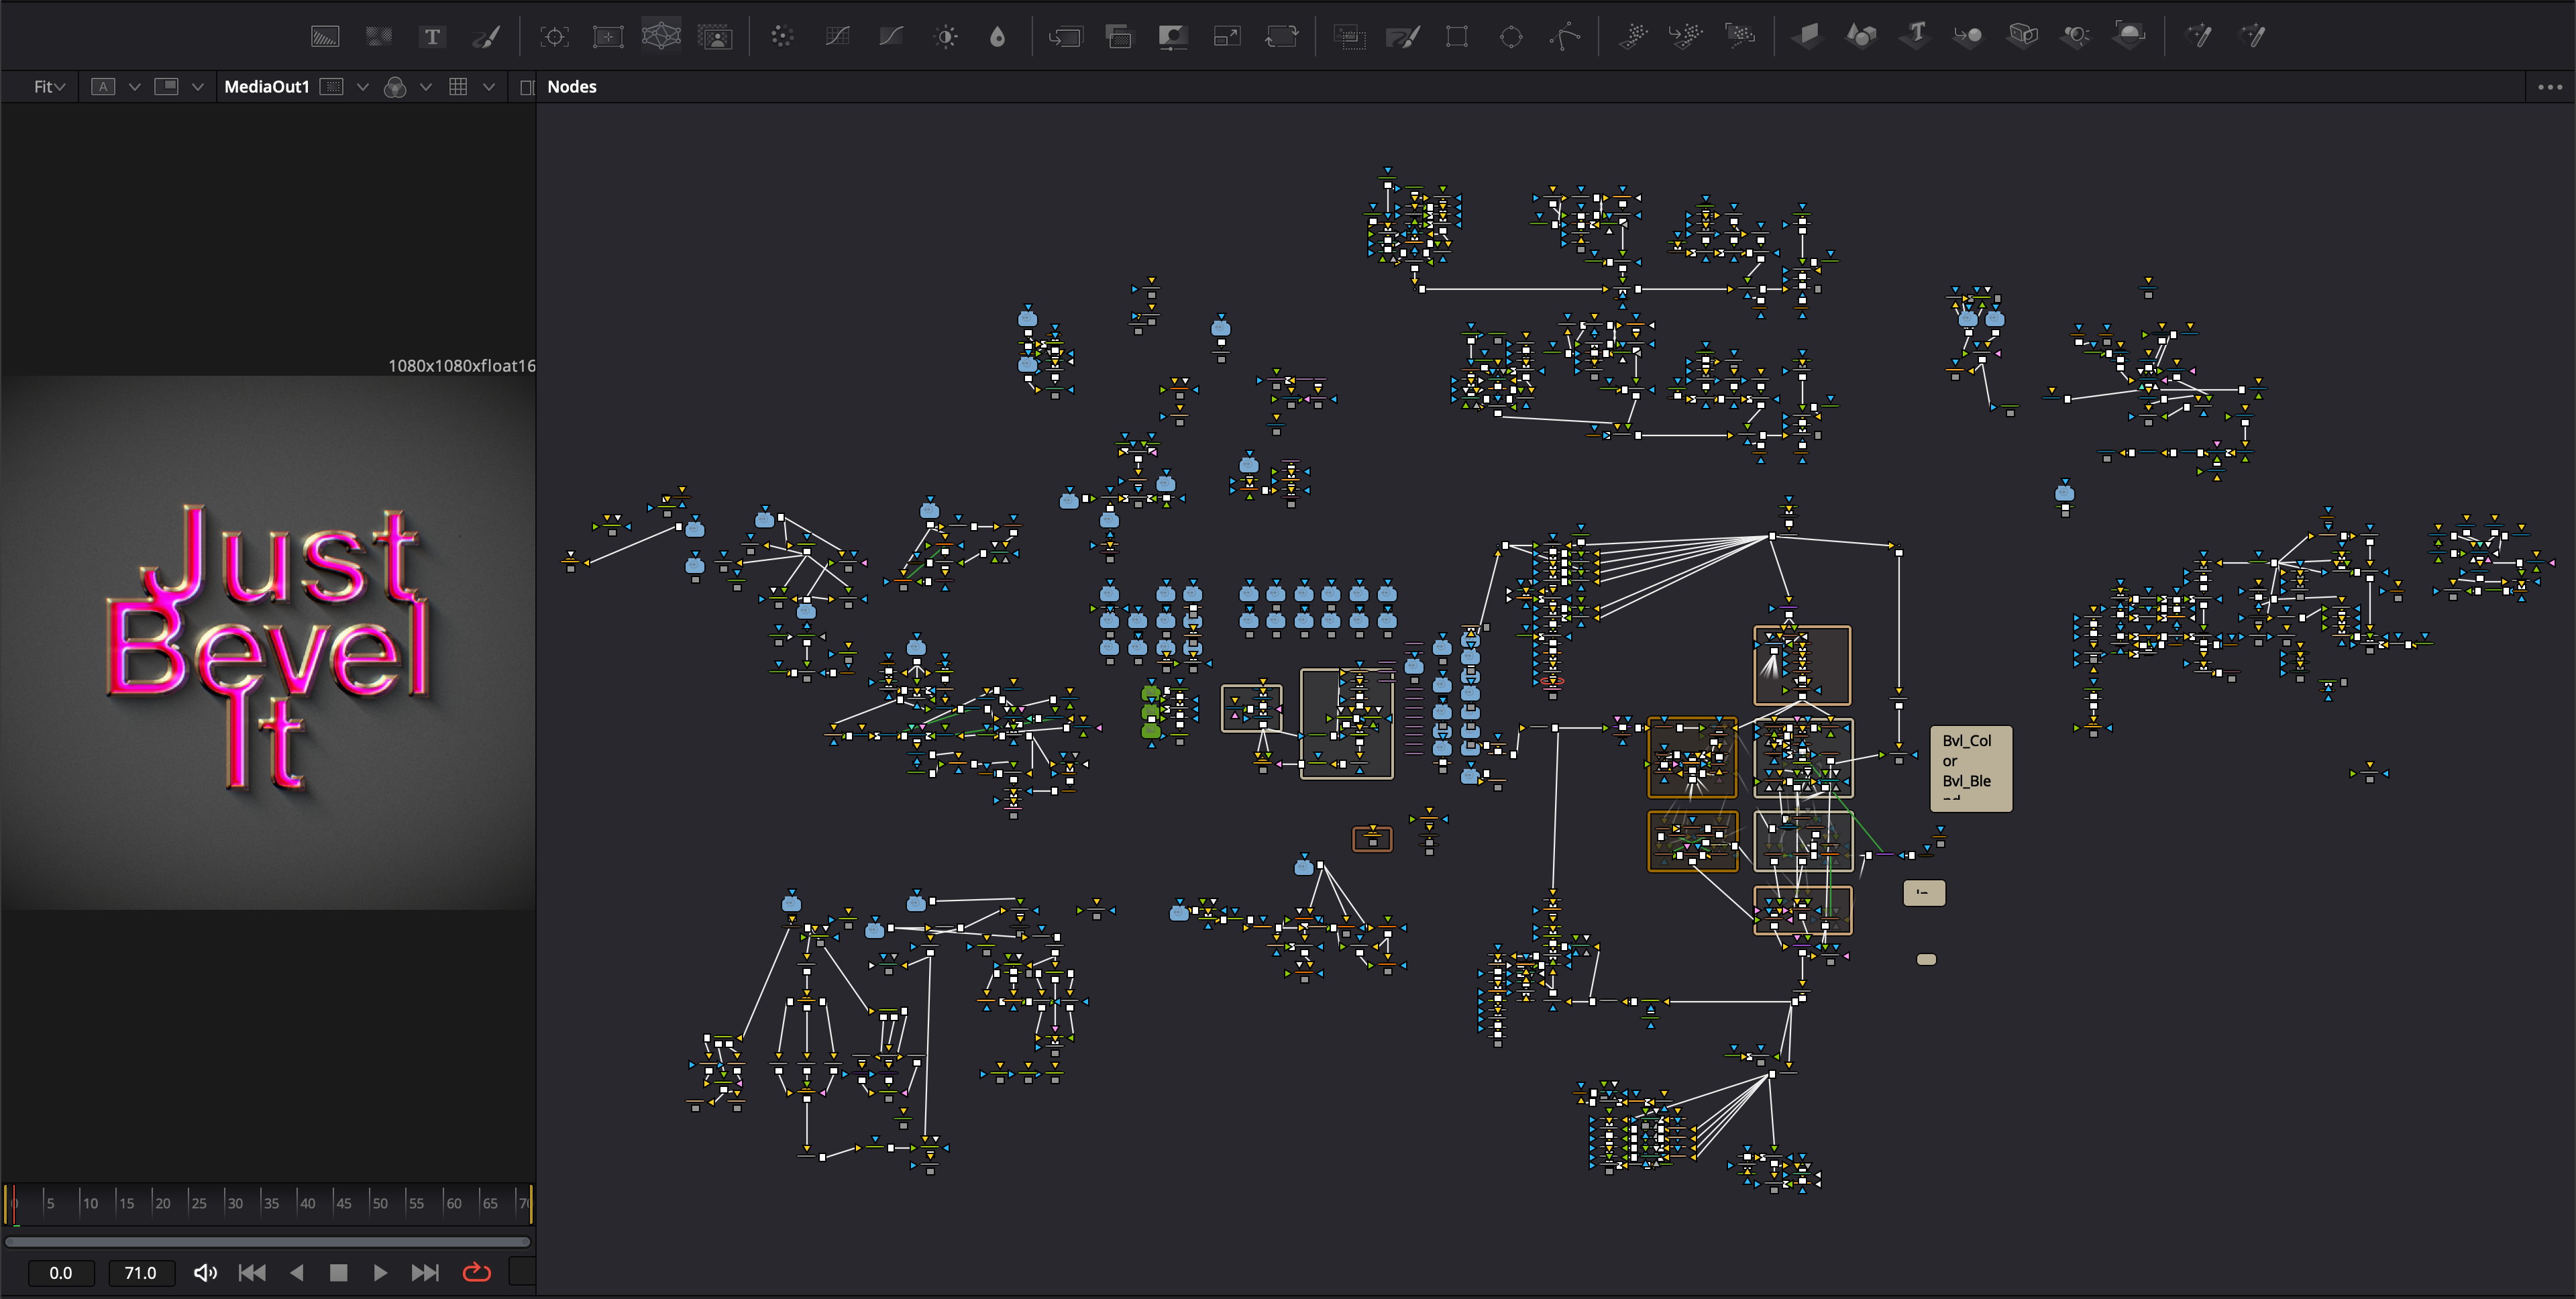Toggle viewer split layout icon

pos(166,87)
